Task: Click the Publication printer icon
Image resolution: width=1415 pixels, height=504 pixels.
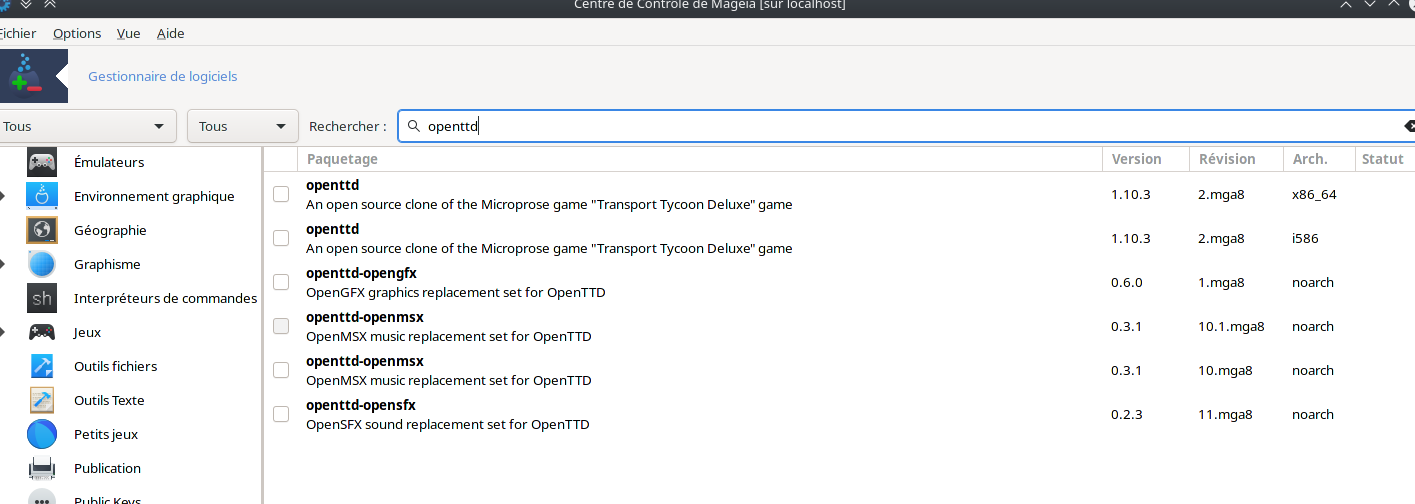Action: (x=42, y=468)
